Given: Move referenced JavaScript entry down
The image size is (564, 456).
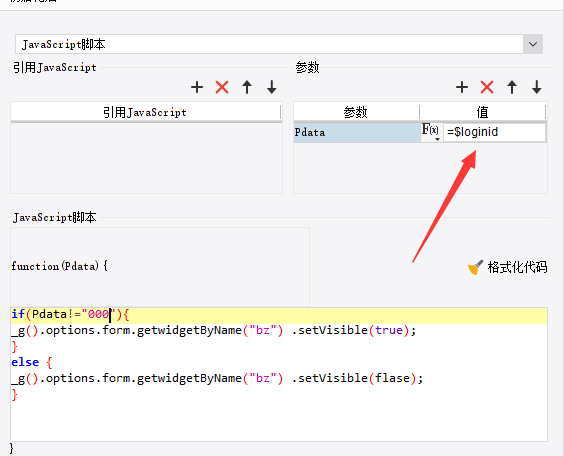Looking at the screenshot, I should pos(272,87).
